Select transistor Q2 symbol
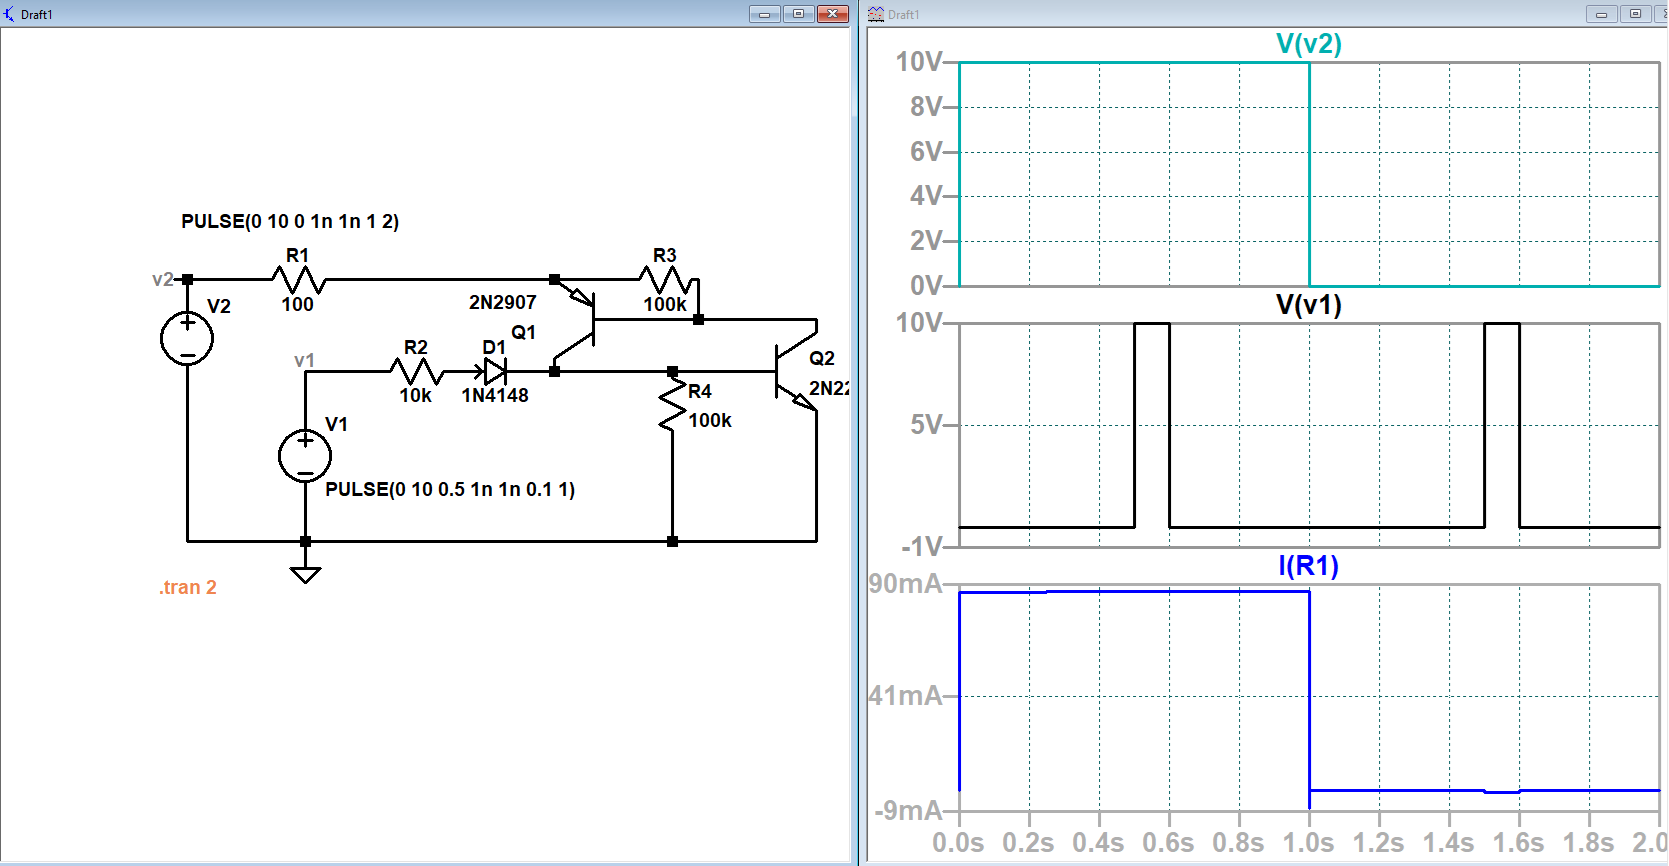This screenshot has height=866, width=1669. [x=796, y=372]
